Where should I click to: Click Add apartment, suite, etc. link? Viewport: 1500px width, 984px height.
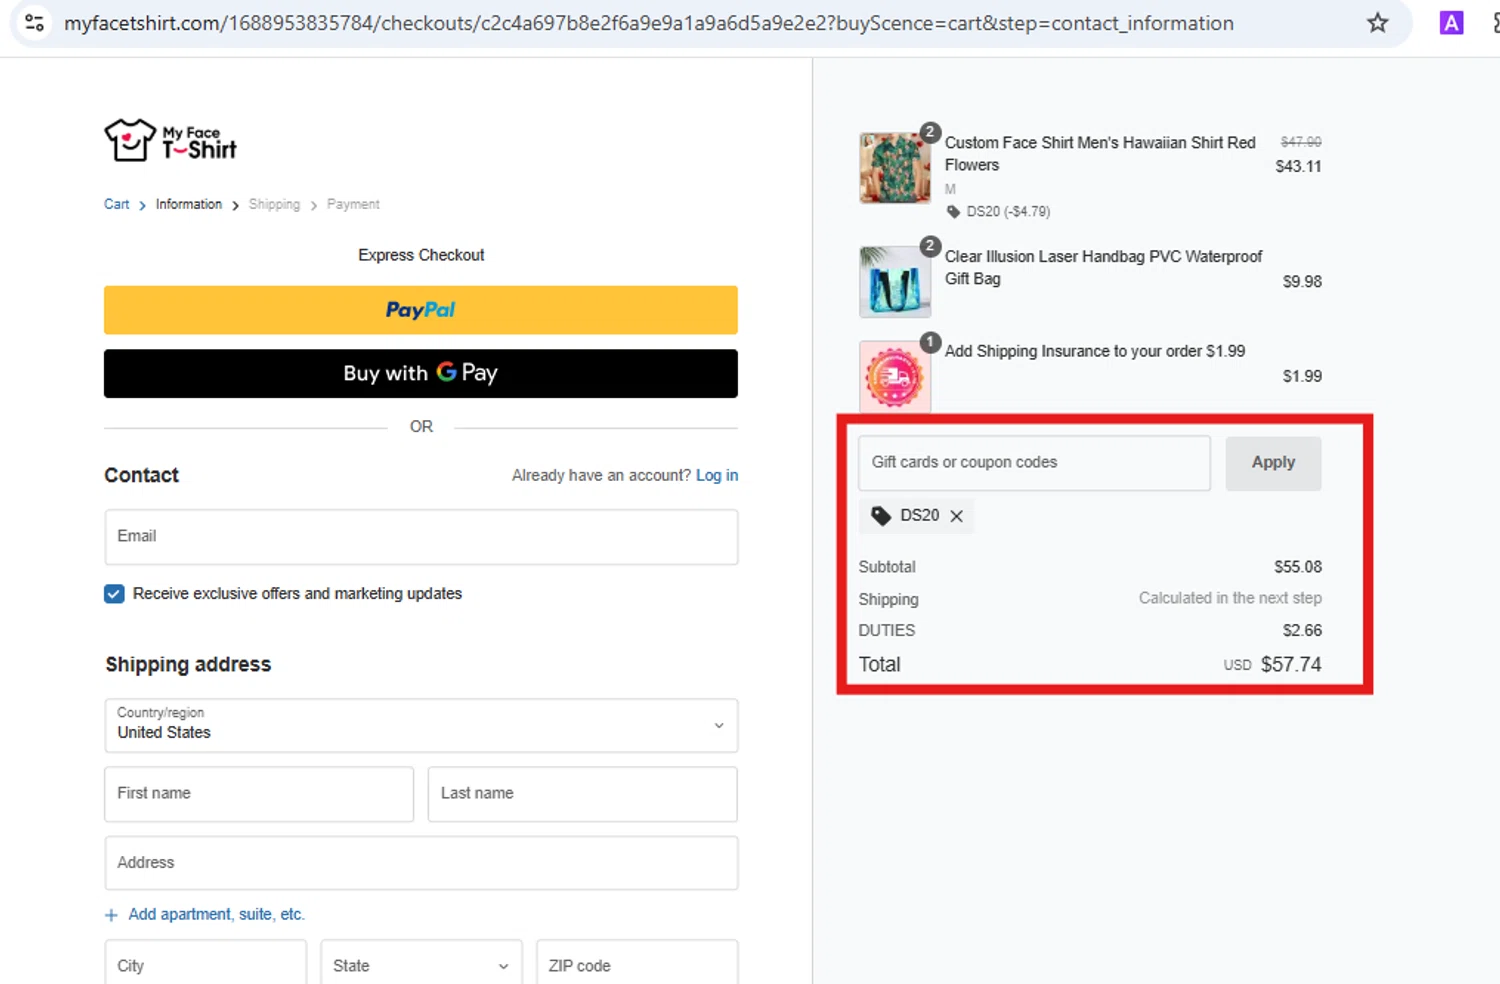click(216, 914)
